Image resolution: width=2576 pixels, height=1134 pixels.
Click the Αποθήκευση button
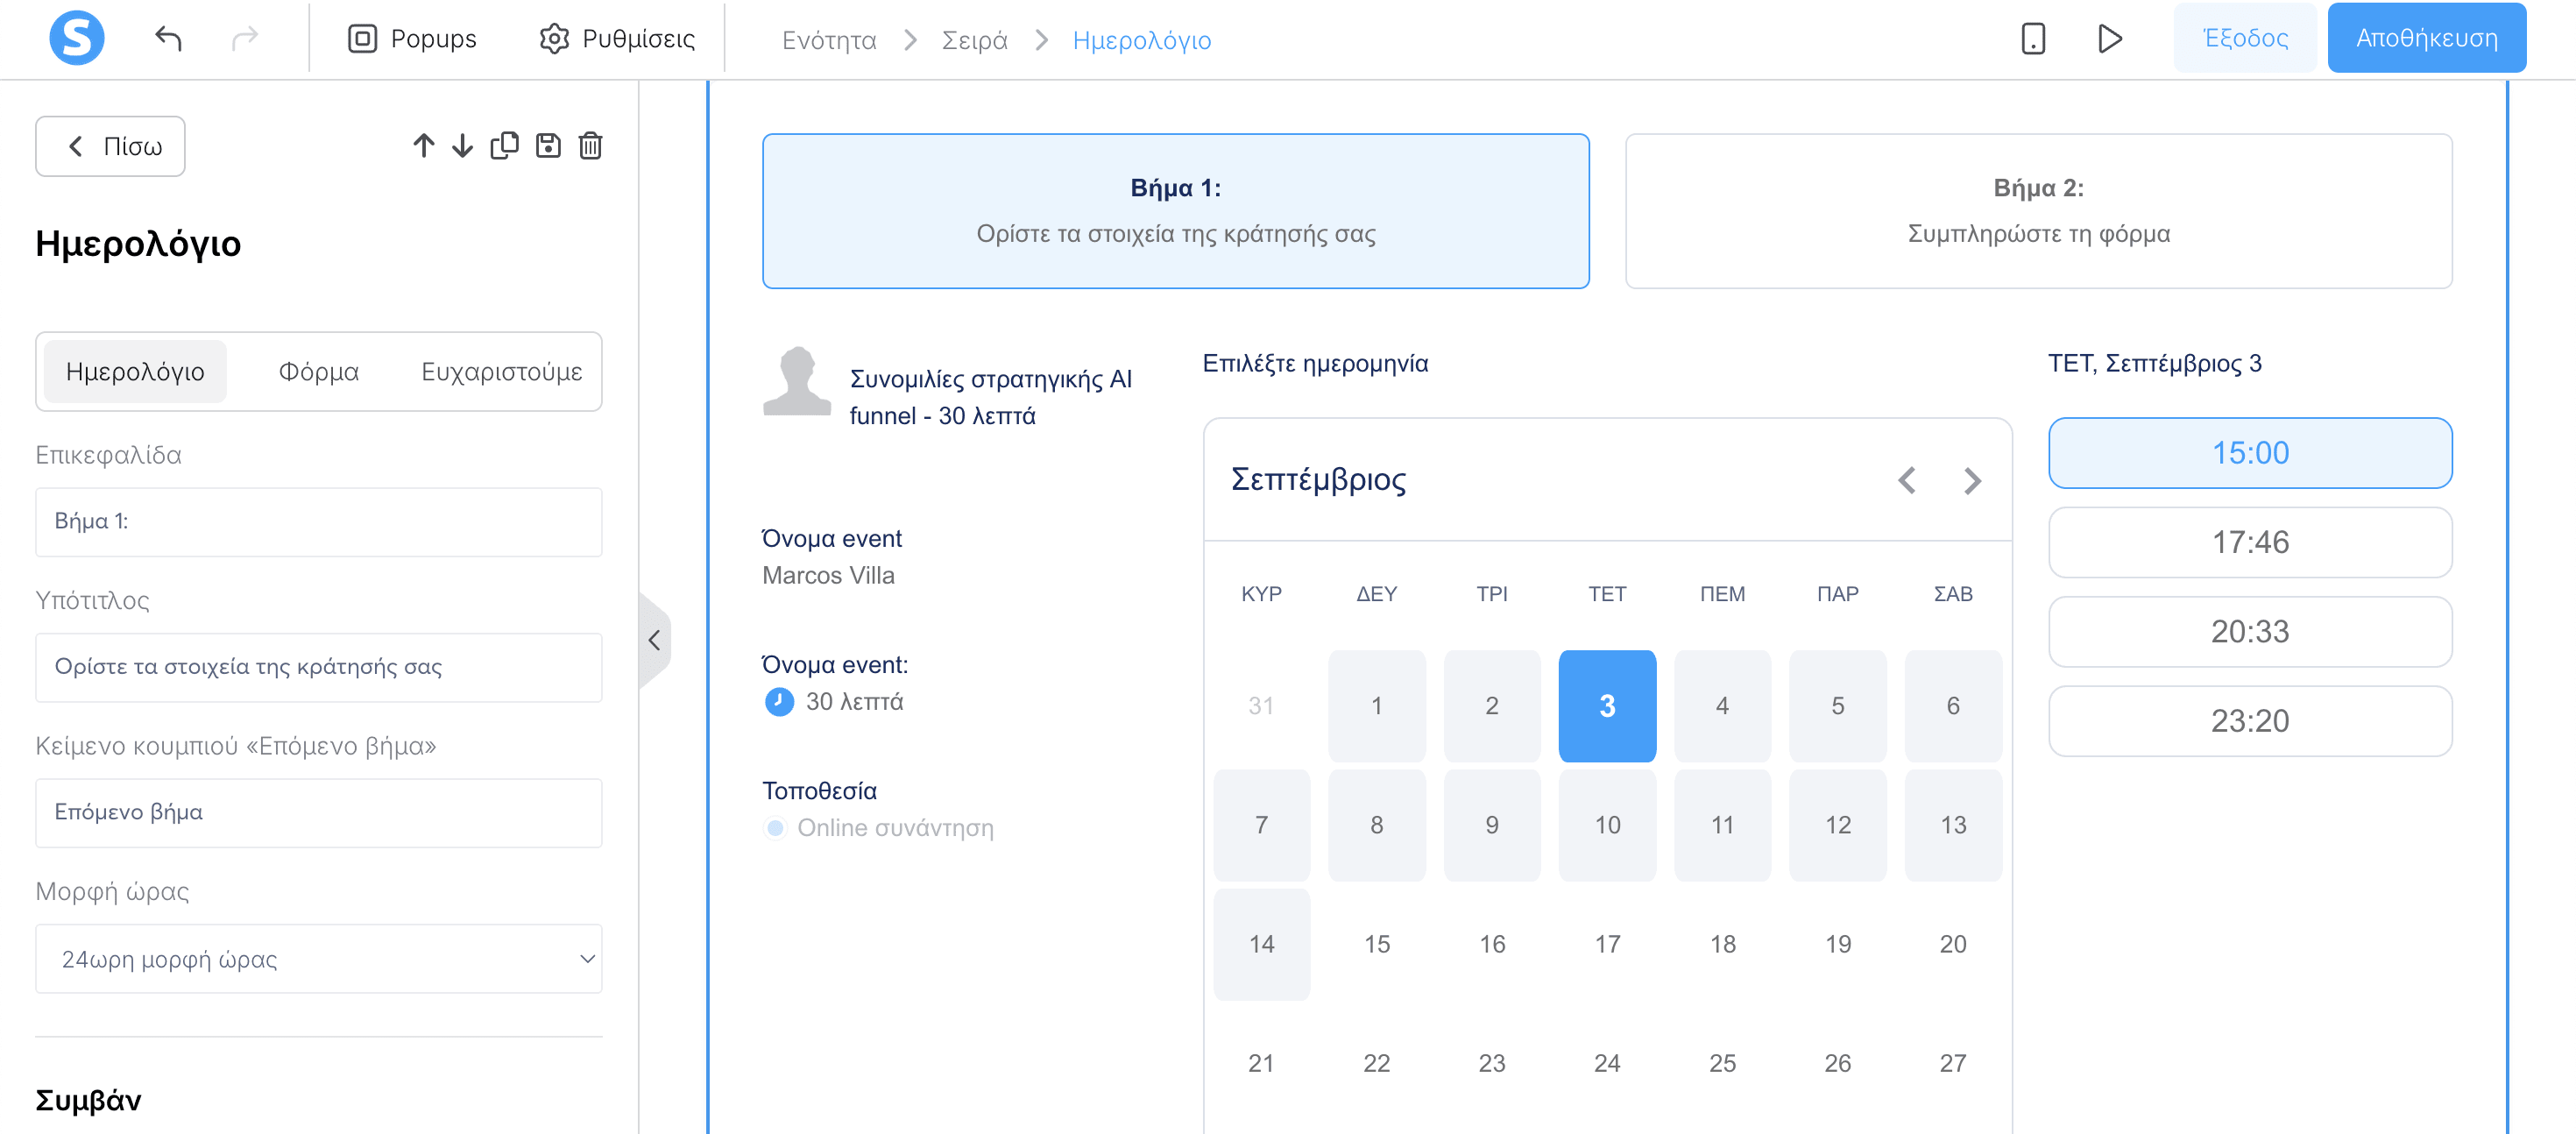click(x=2427, y=38)
